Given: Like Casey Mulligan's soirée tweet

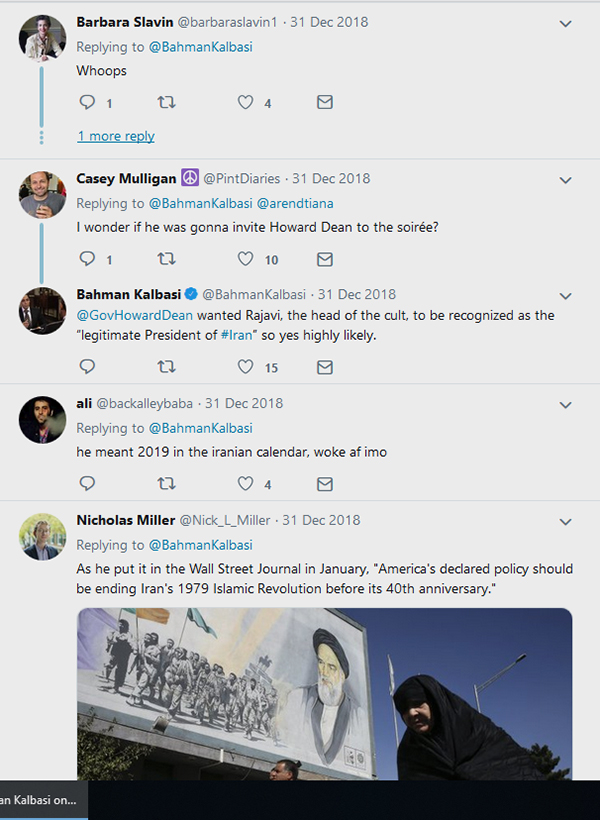Looking at the screenshot, I should (246, 259).
